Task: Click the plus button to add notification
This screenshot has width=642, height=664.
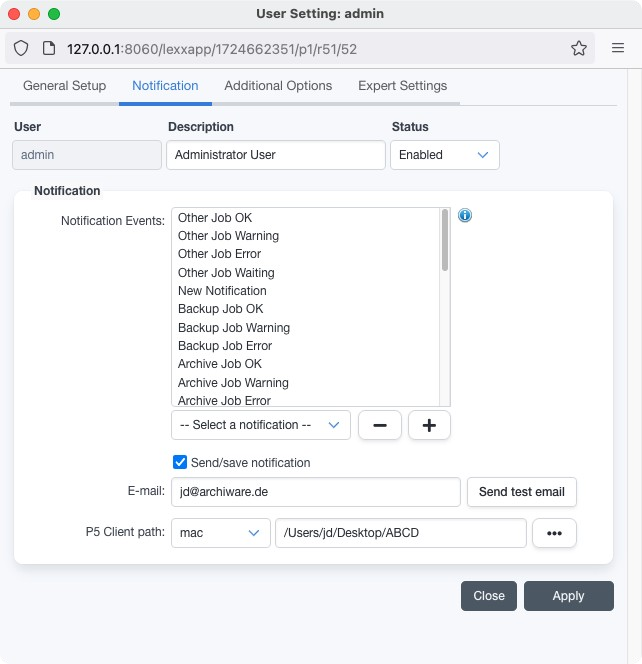Action: (x=429, y=425)
